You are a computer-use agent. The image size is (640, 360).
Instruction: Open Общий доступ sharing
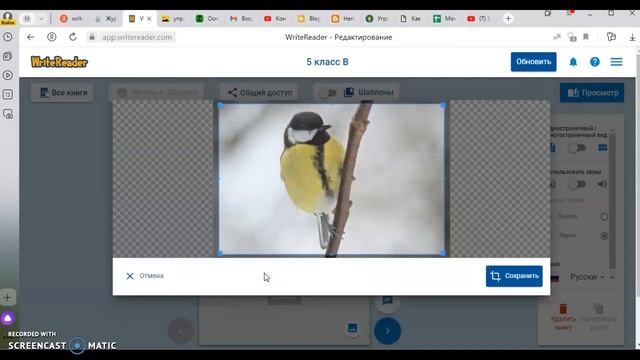(260, 93)
